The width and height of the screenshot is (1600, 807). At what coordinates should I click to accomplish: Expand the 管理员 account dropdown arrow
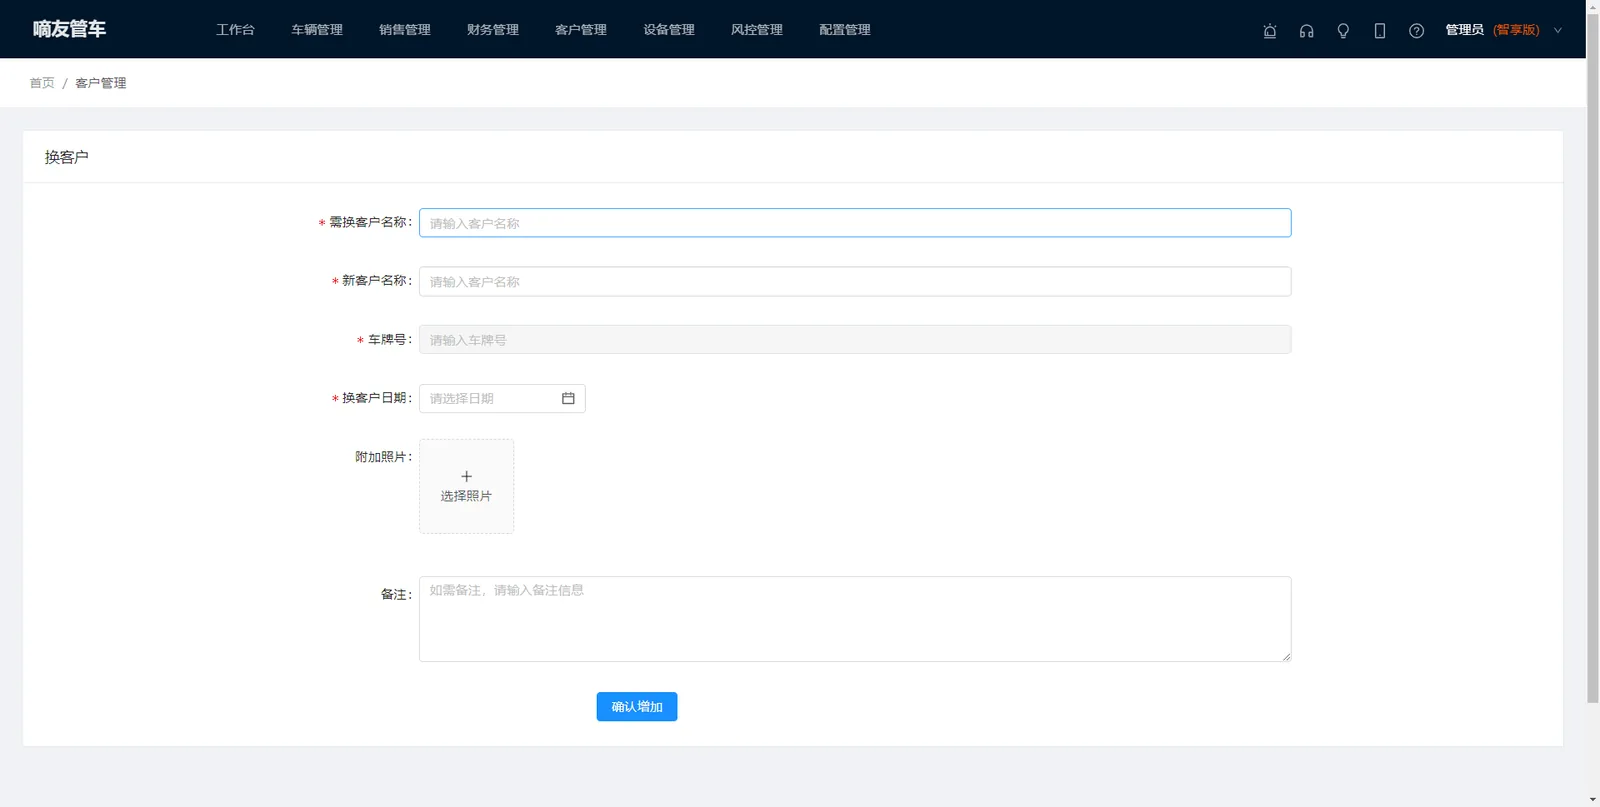click(1557, 30)
